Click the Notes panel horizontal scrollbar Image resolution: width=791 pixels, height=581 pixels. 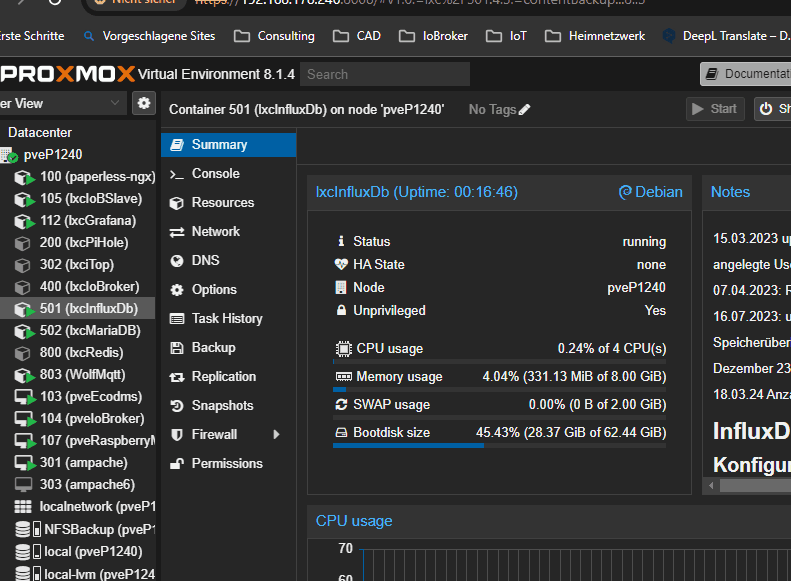click(755, 486)
